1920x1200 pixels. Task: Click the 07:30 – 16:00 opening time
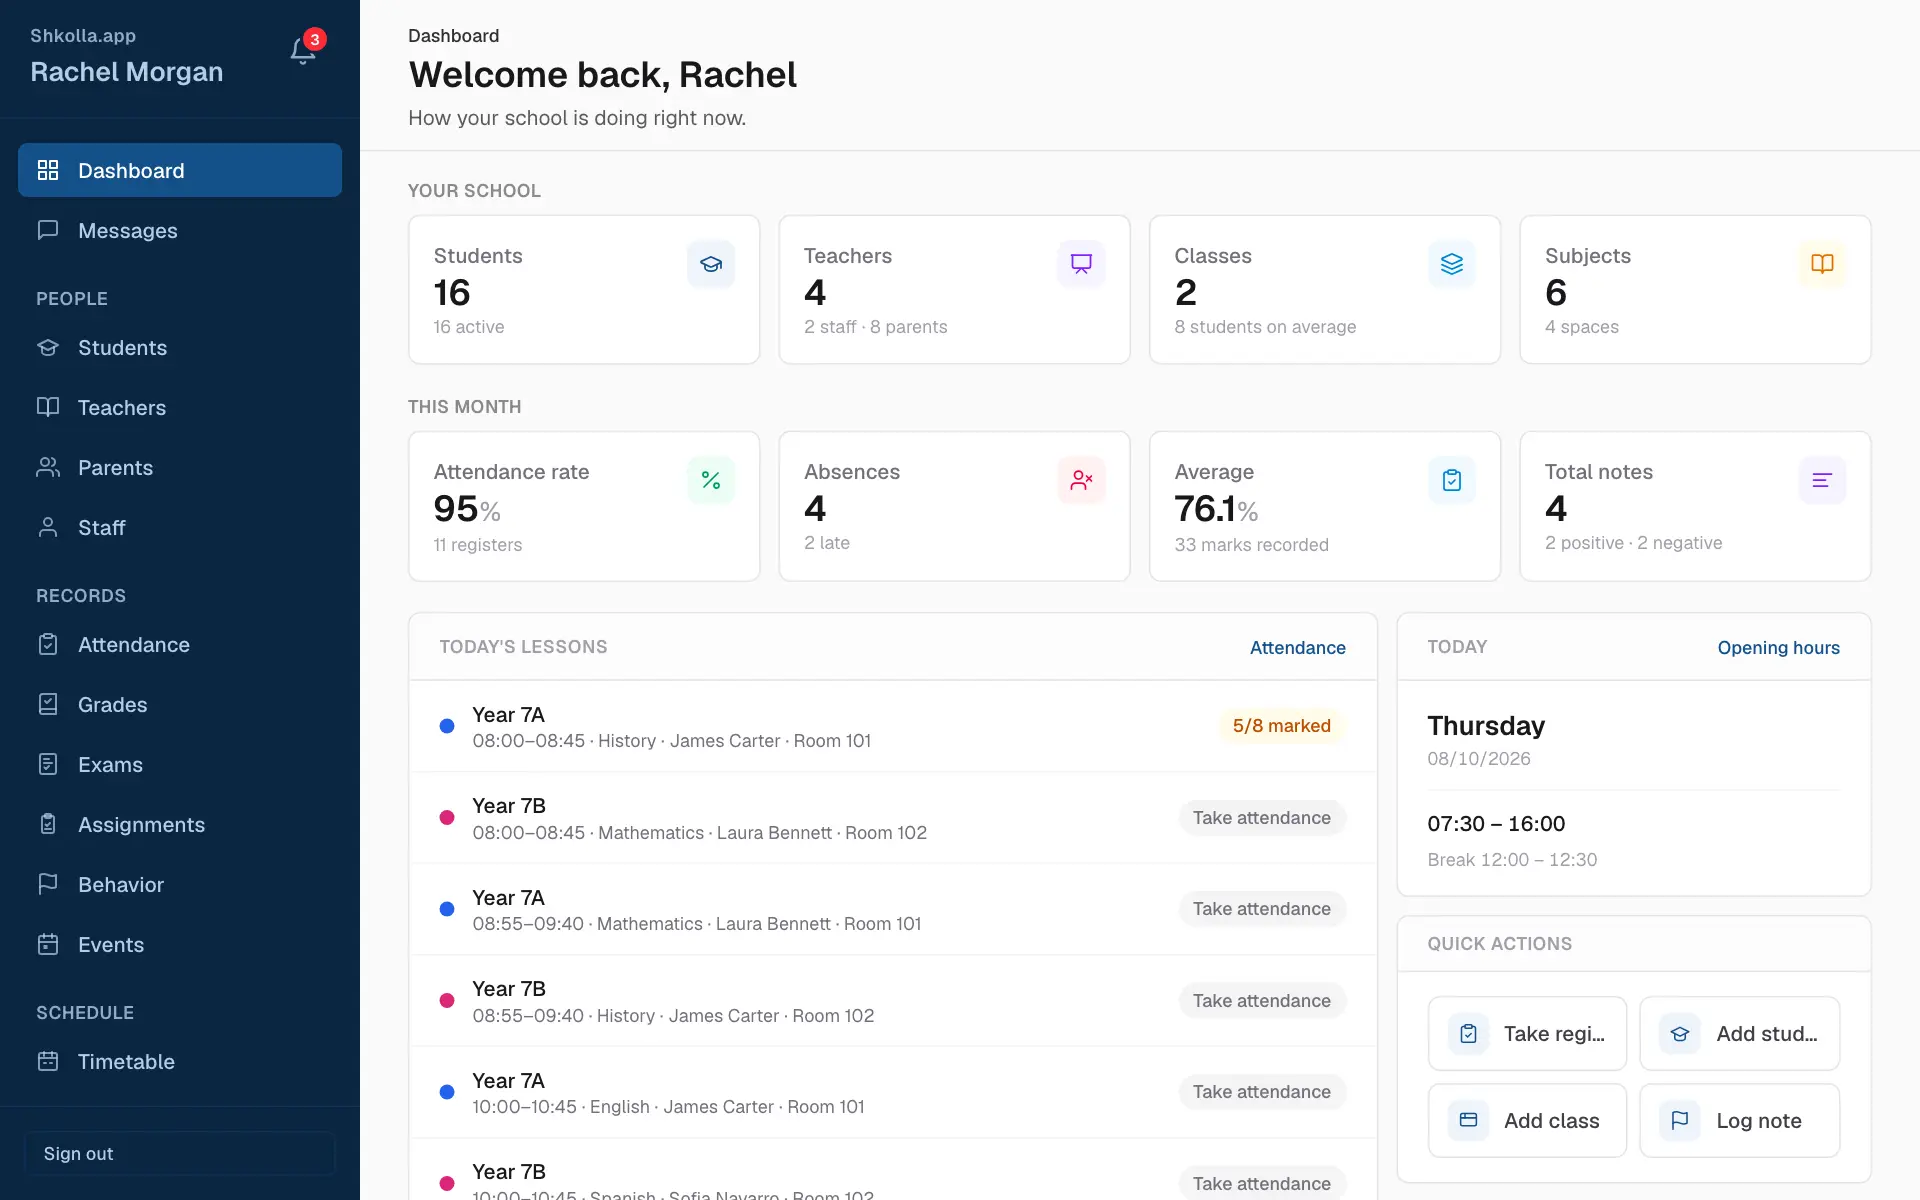(1496, 823)
